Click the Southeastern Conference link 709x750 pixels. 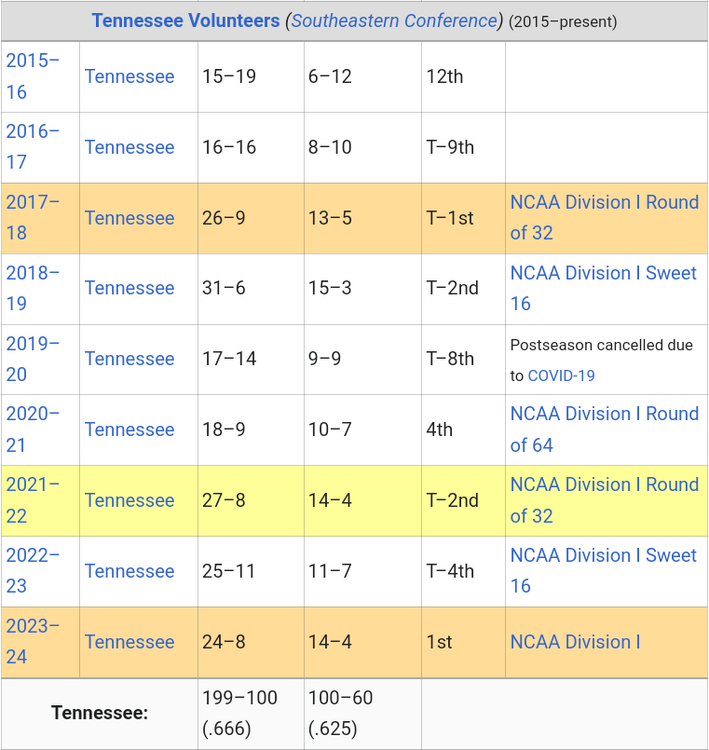click(x=393, y=20)
